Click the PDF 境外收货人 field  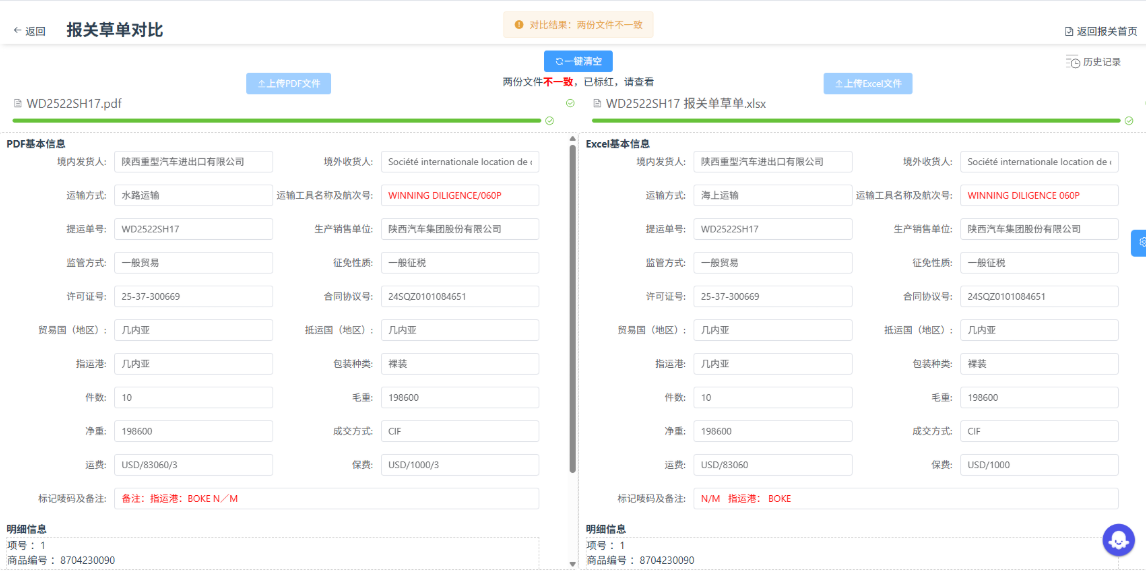pyautogui.click(x=459, y=162)
